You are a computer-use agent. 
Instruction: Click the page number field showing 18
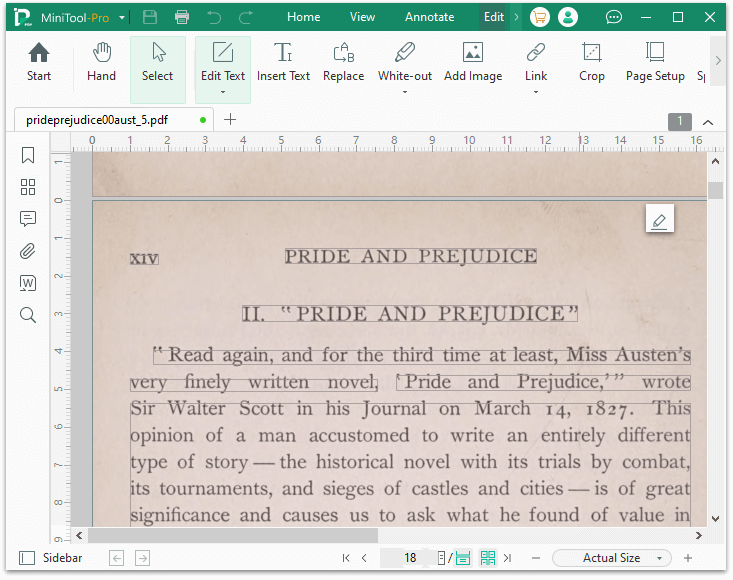pos(410,558)
